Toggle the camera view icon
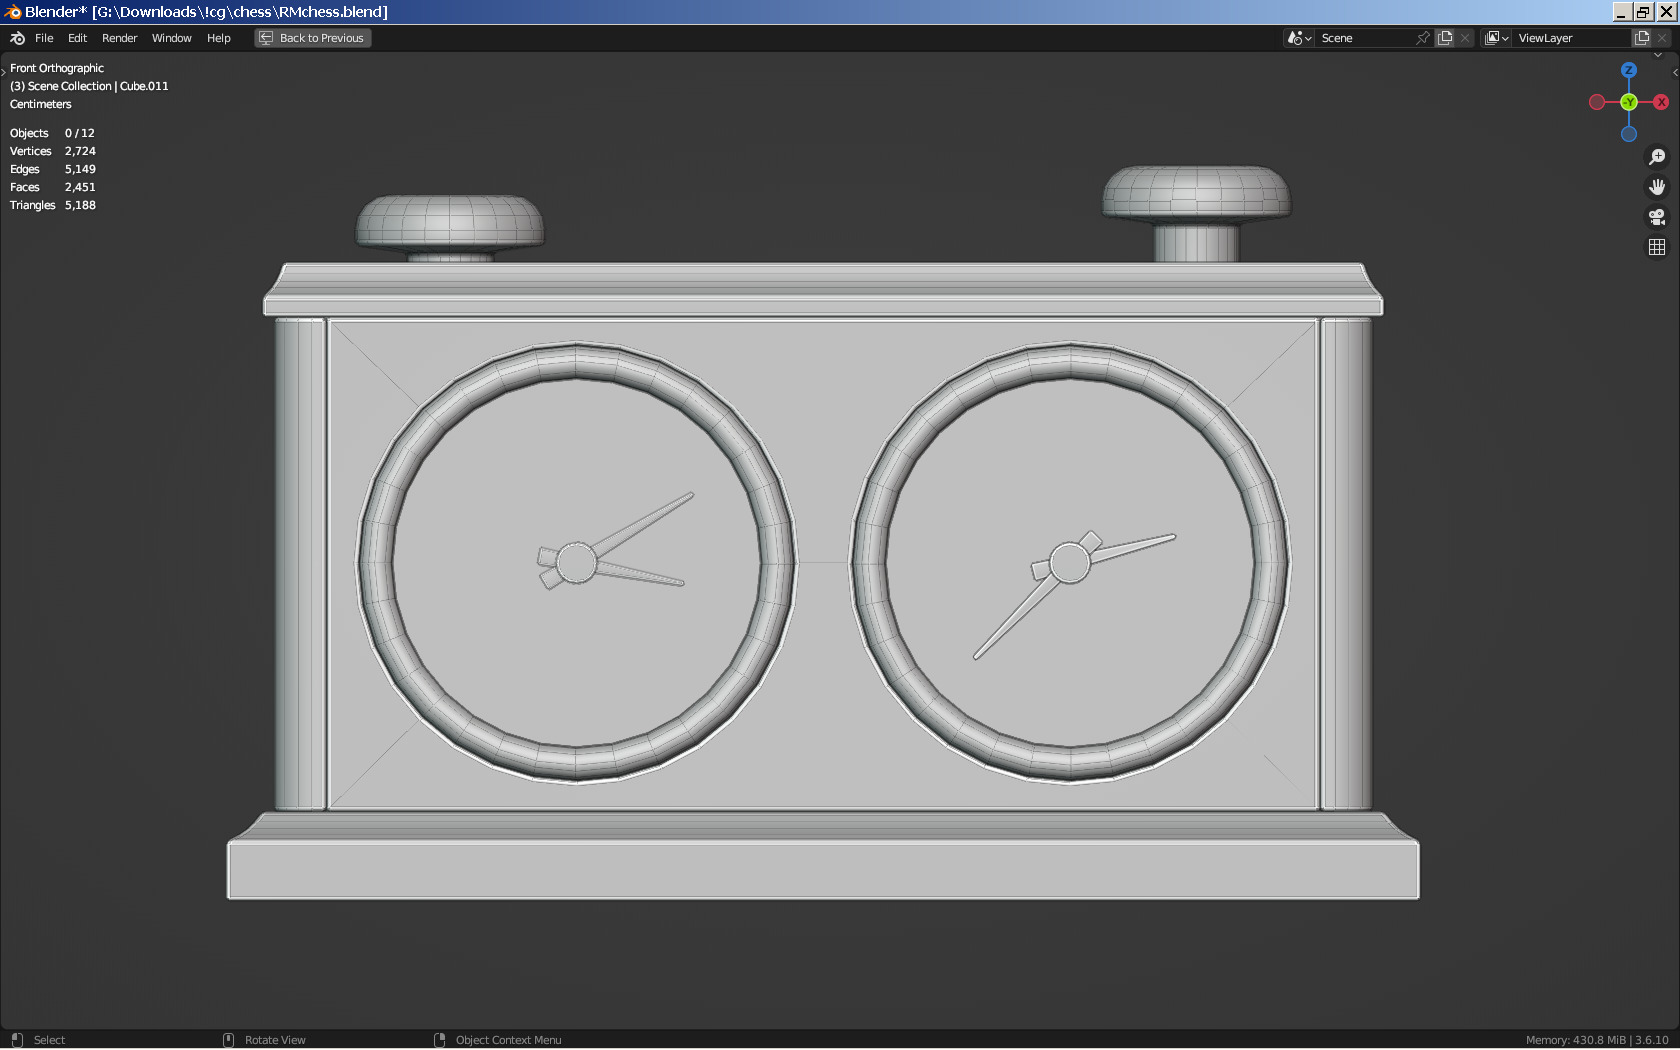1680x1050 pixels. coord(1657,217)
